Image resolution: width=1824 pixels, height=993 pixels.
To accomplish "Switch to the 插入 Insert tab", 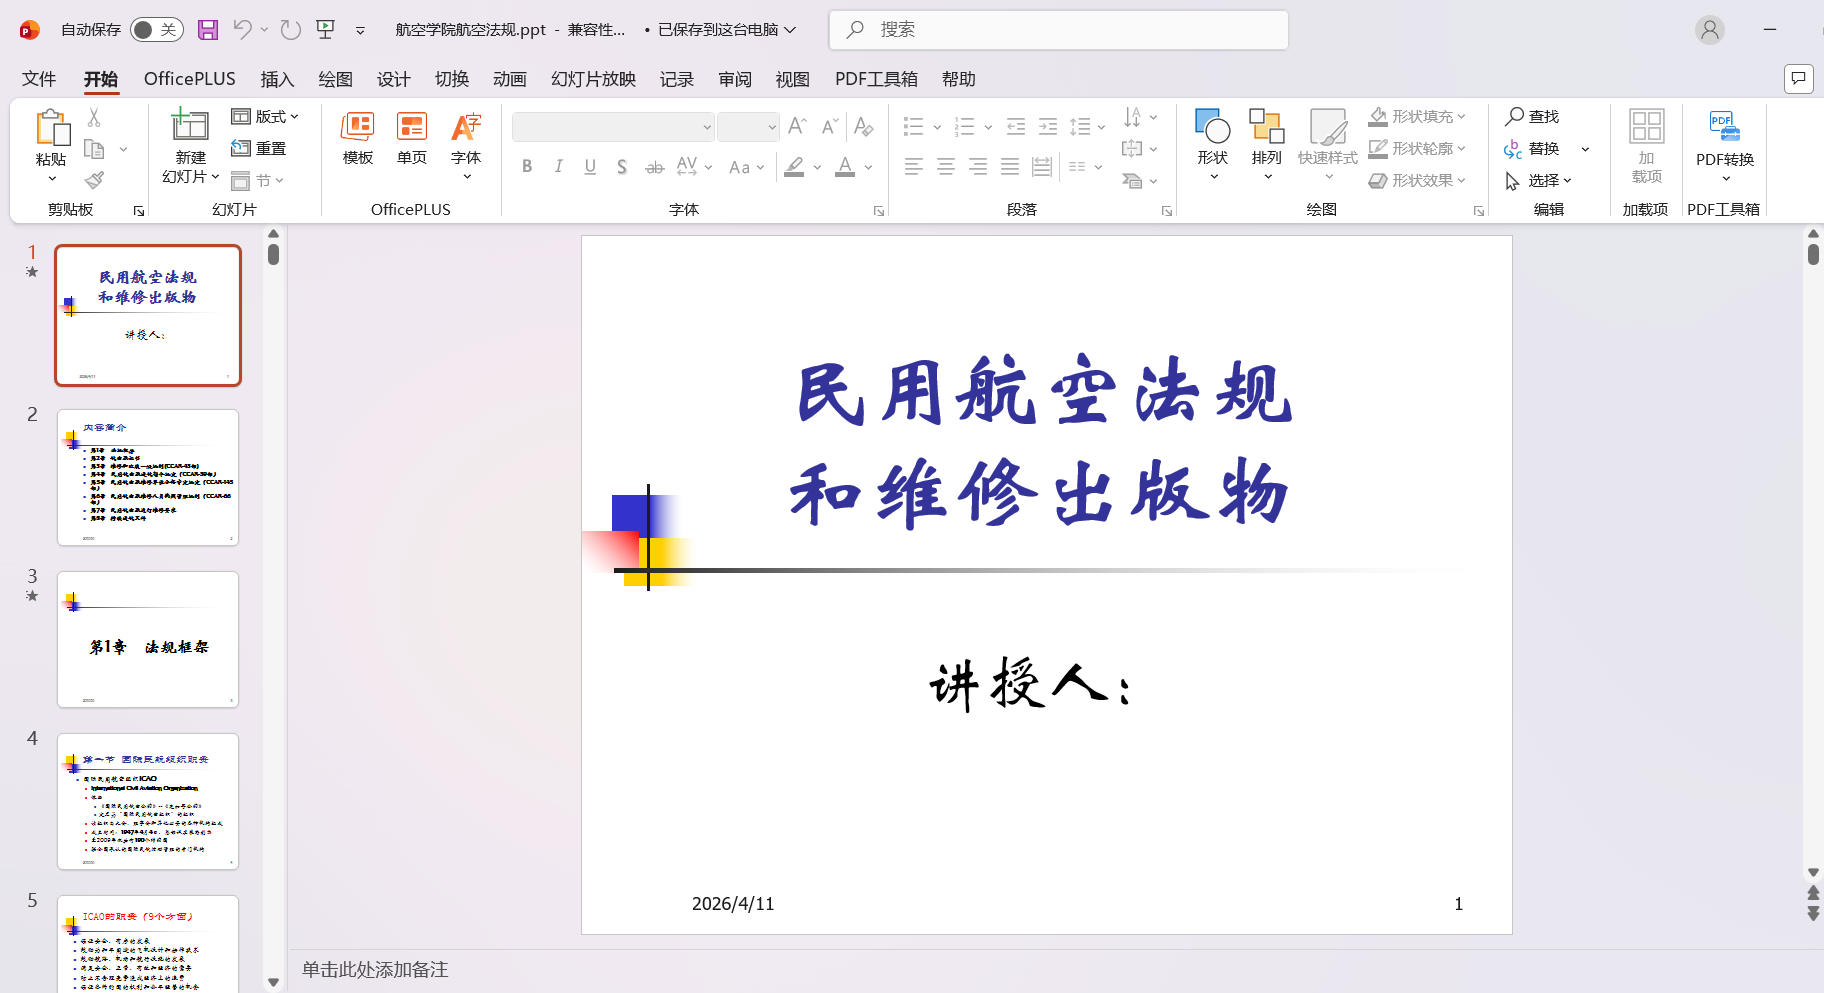I will (277, 79).
